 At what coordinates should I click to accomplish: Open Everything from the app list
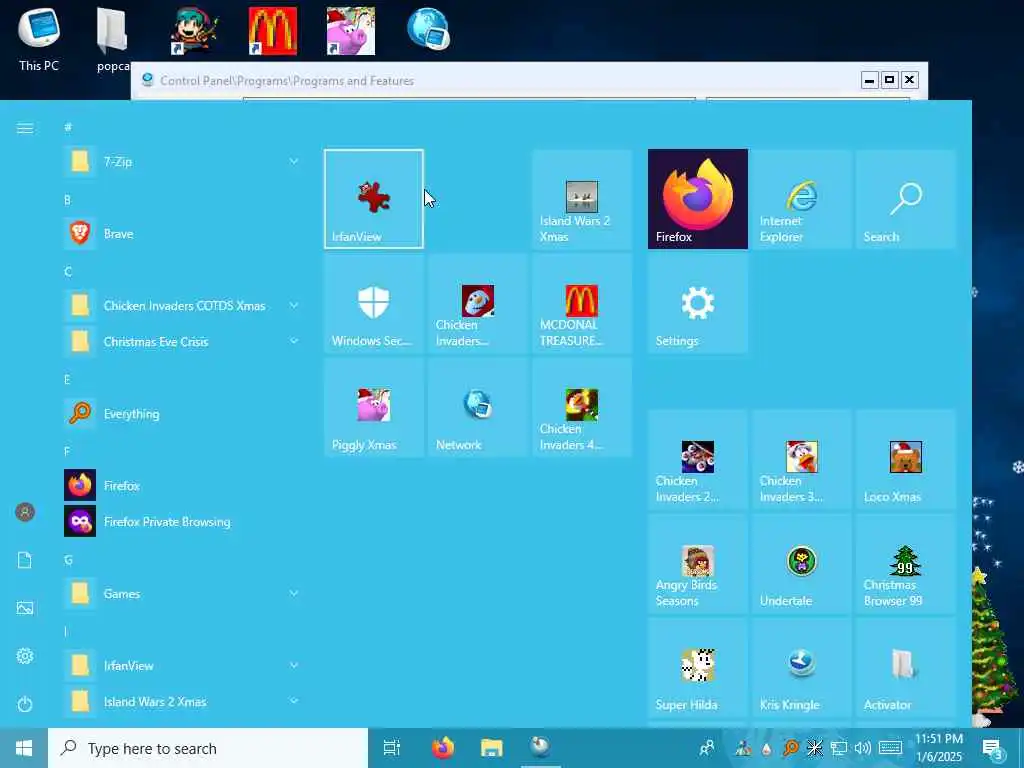click(x=182, y=413)
